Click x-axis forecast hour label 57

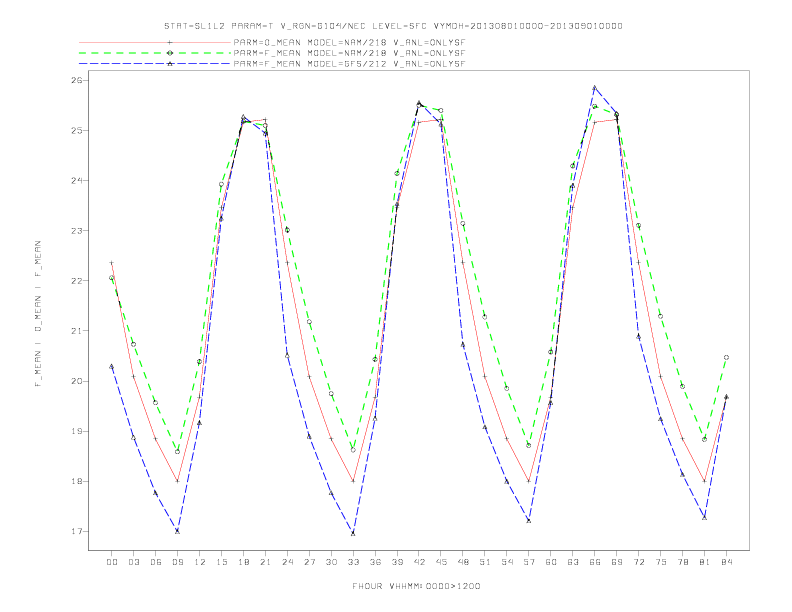tap(529, 562)
